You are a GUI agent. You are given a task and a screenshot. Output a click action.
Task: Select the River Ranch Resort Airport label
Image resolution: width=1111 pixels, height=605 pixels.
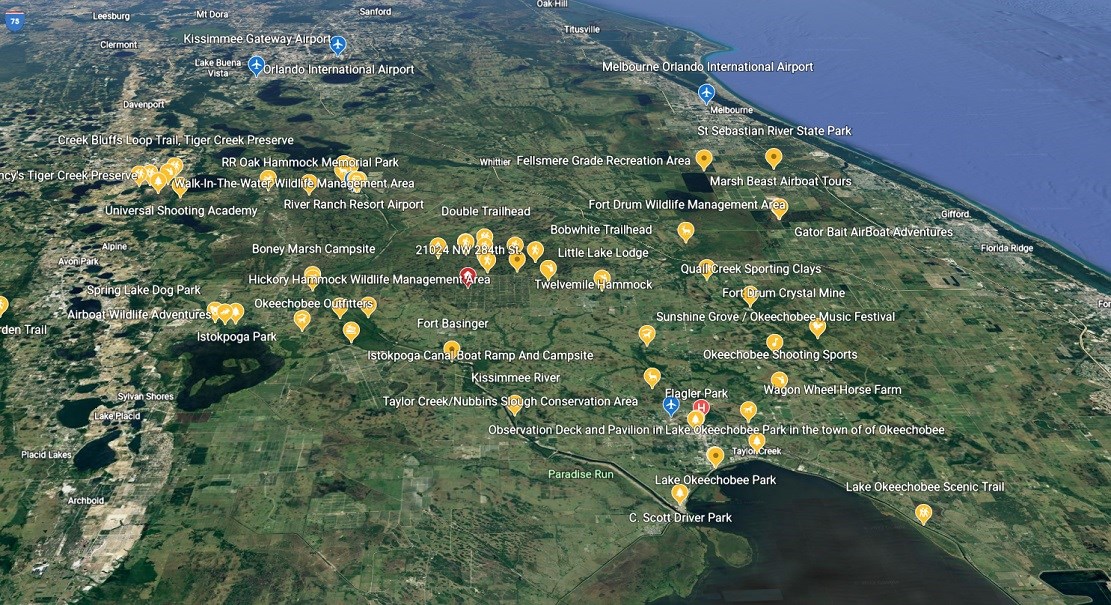354,205
